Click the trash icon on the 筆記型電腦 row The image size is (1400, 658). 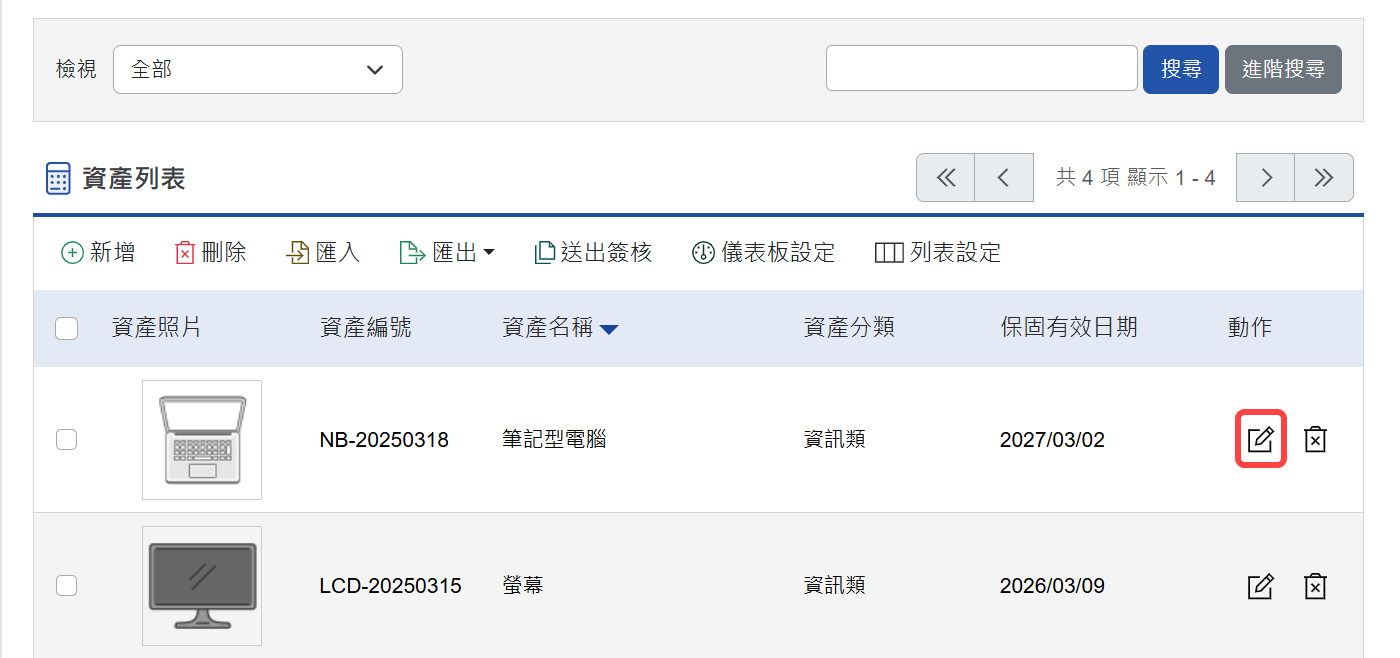1315,438
